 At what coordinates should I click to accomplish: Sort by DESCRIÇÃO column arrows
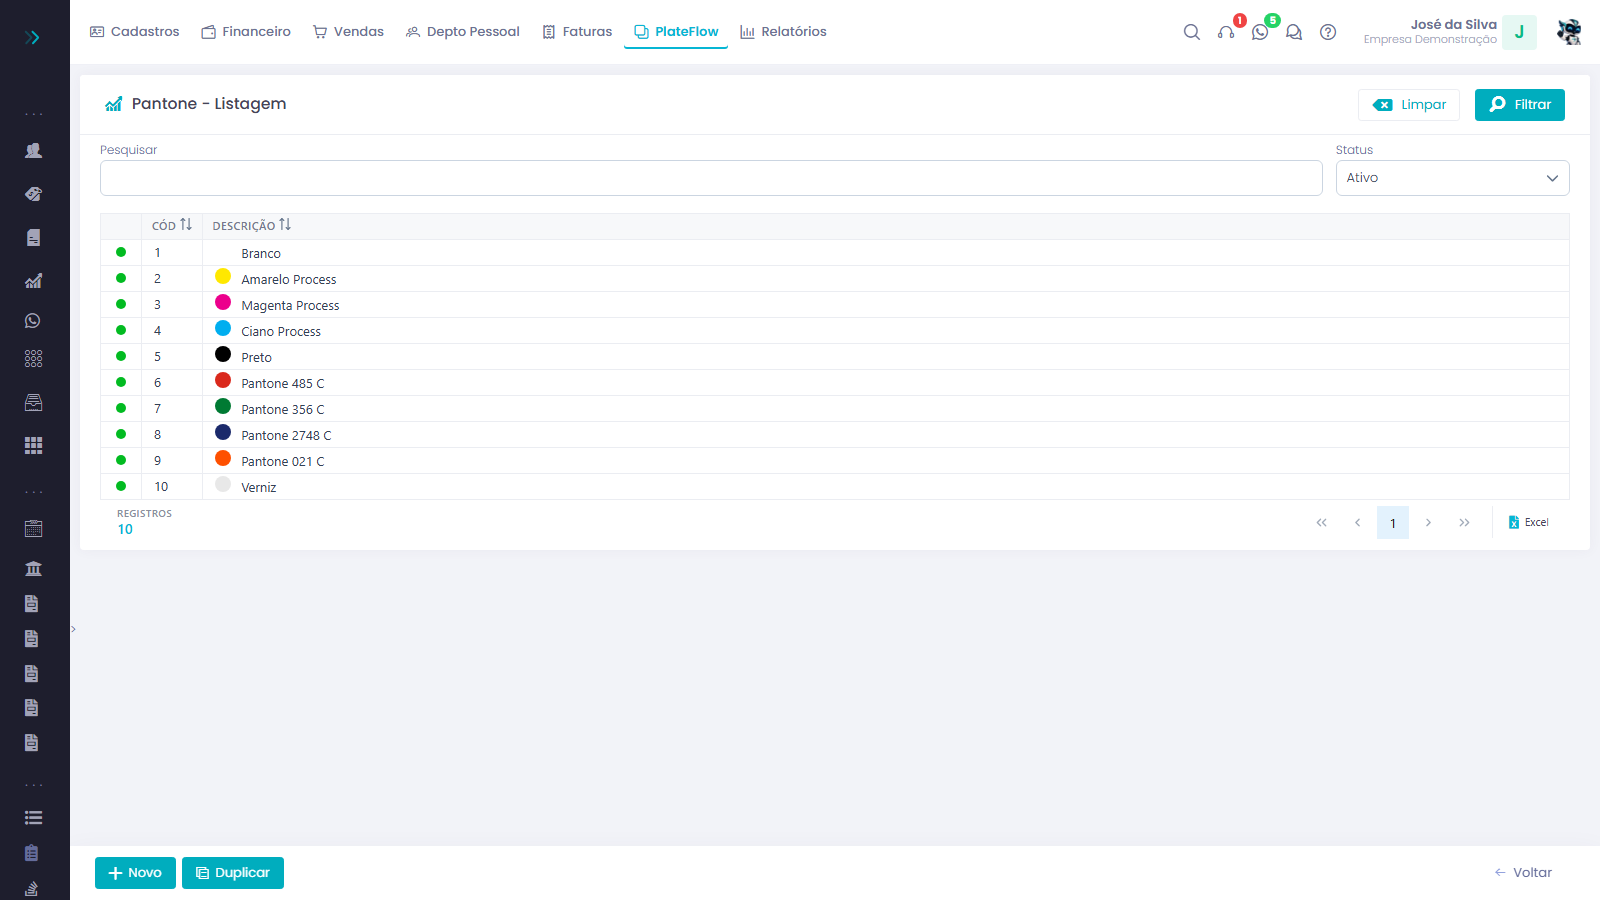pos(285,225)
